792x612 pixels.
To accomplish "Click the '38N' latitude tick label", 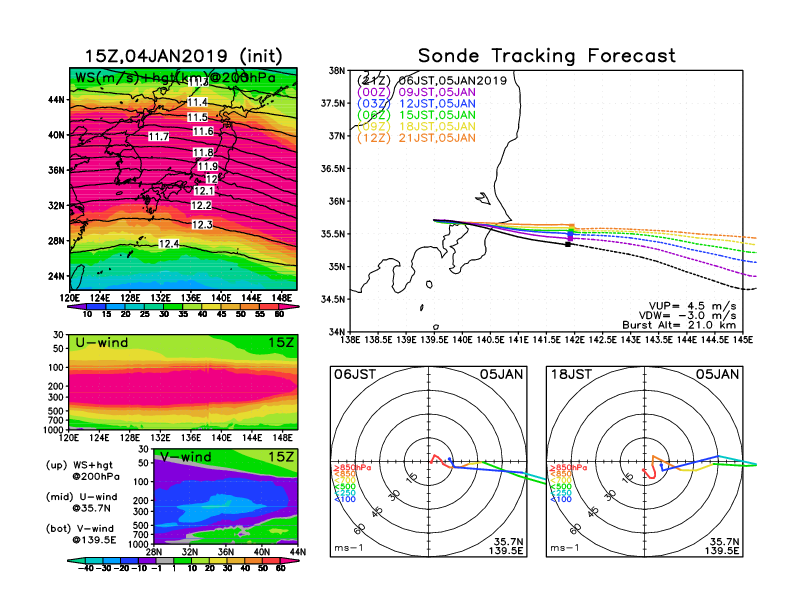I will [x=336, y=71].
